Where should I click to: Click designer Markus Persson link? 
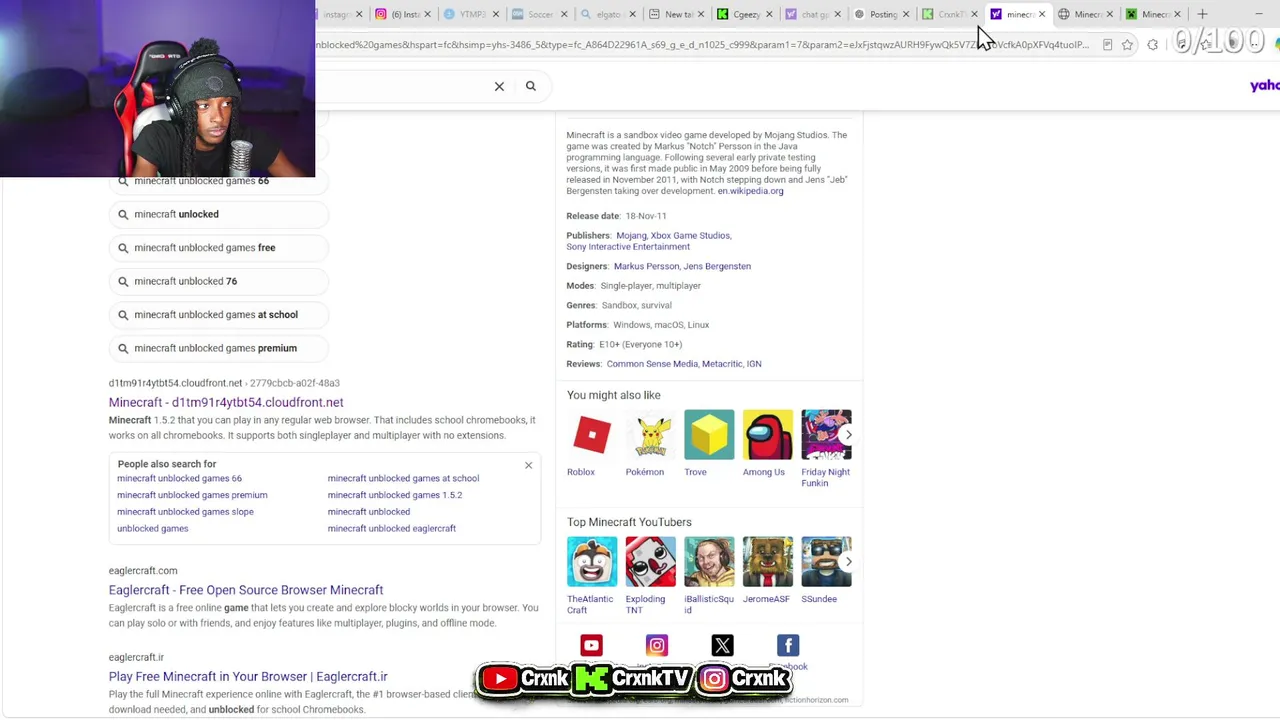click(646, 266)
